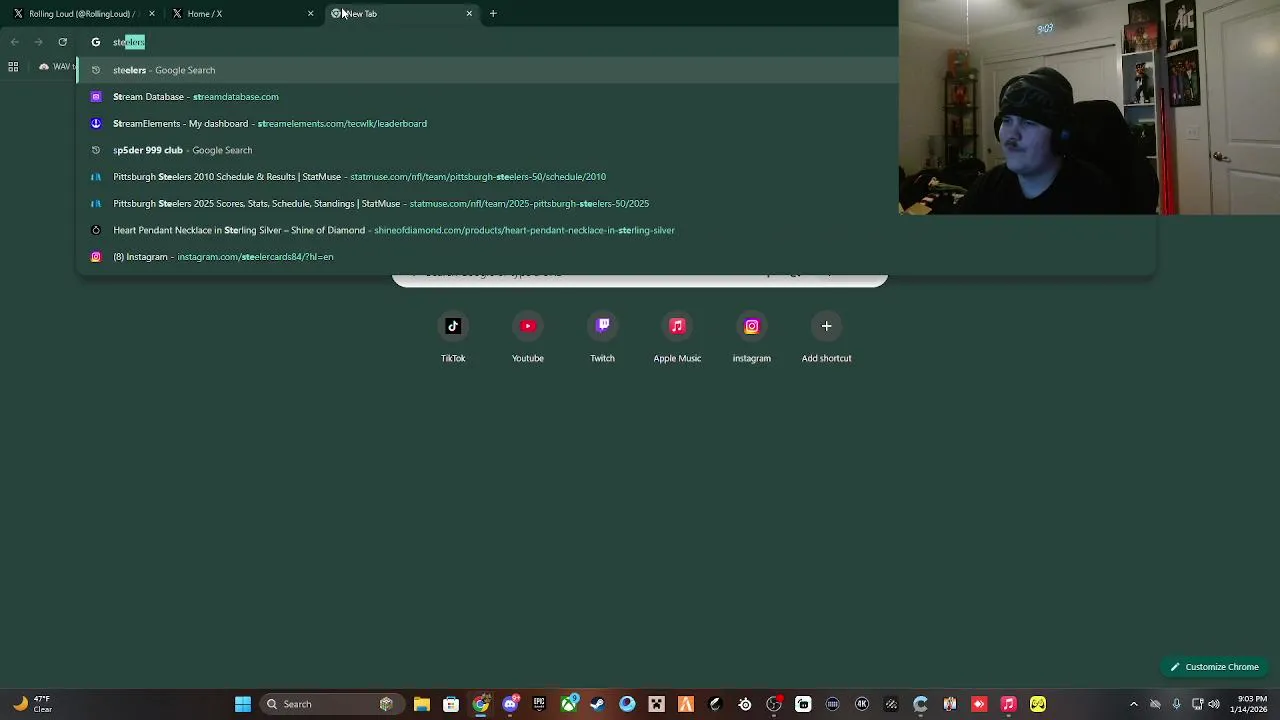Choose Steelers 2010 Schedule StatMuse suggestion
This screenshot has height=720, width=1280.
pyautogui.click(x=615, y=177)
